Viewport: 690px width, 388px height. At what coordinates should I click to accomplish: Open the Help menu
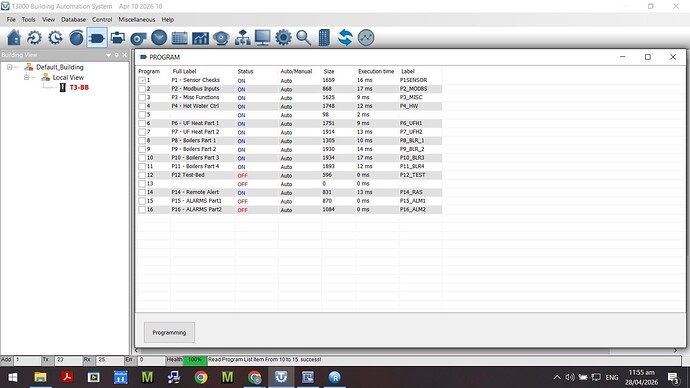click(x=168, y=19)
